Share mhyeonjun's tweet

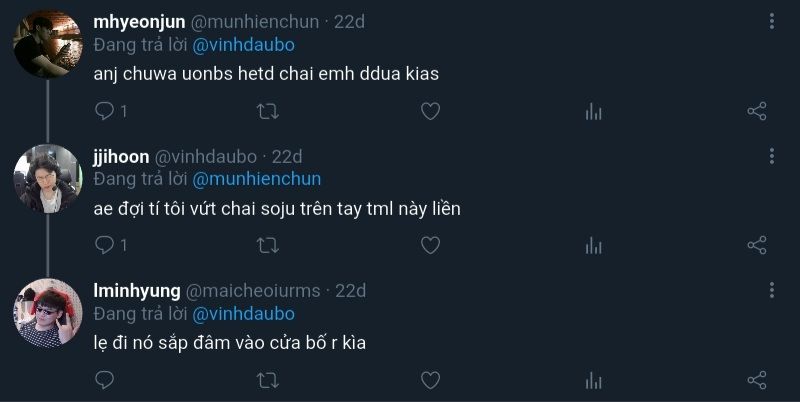pos(757,111)
